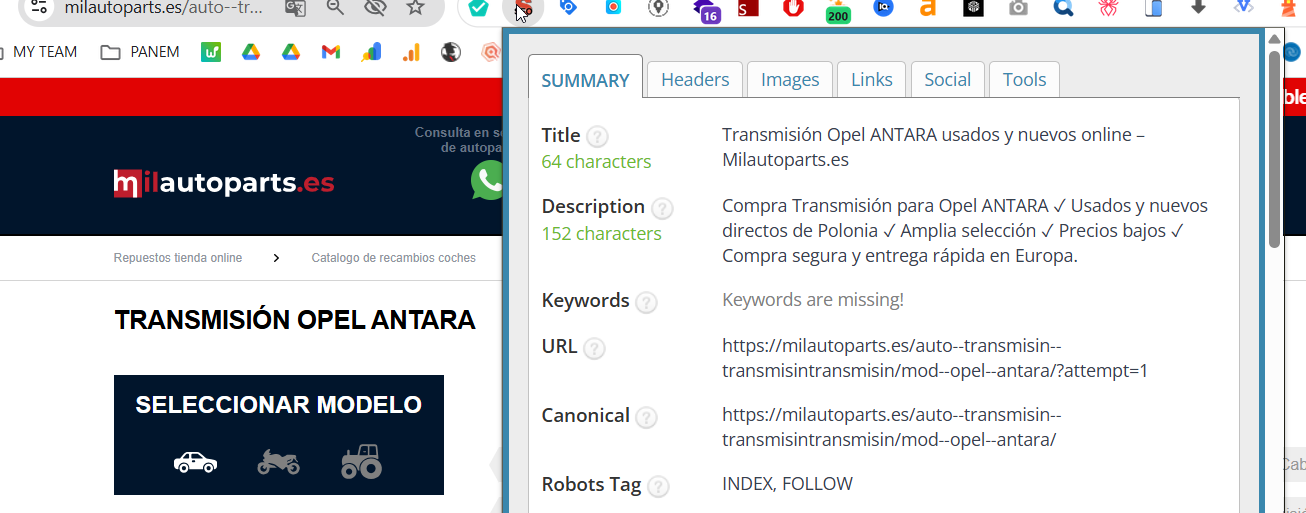Click the 'INDEX, FOLLOW' robots tag value
1306x513 pixels.
coord(787,484)
